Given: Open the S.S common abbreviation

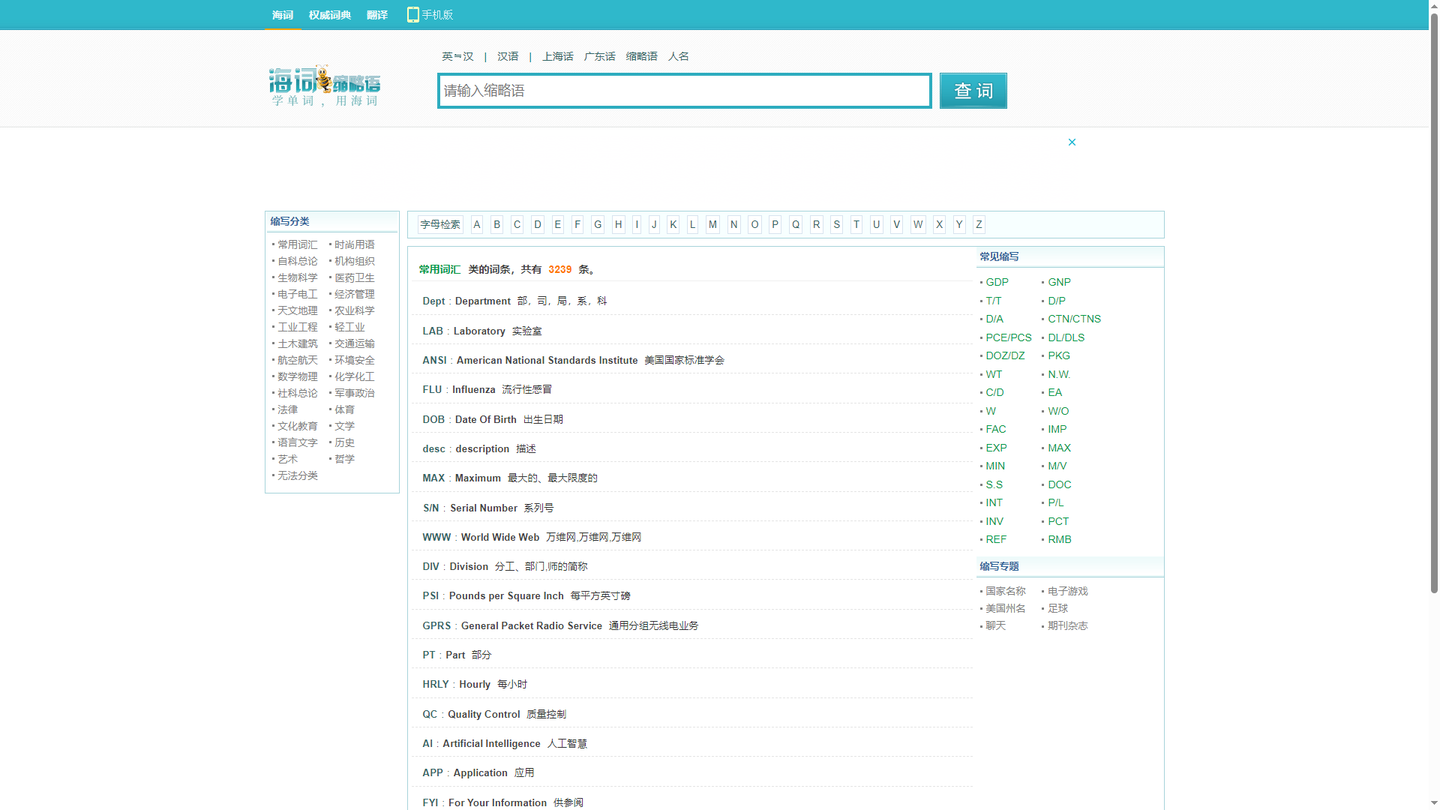Looking at the screenshot, I should [994, 485].
